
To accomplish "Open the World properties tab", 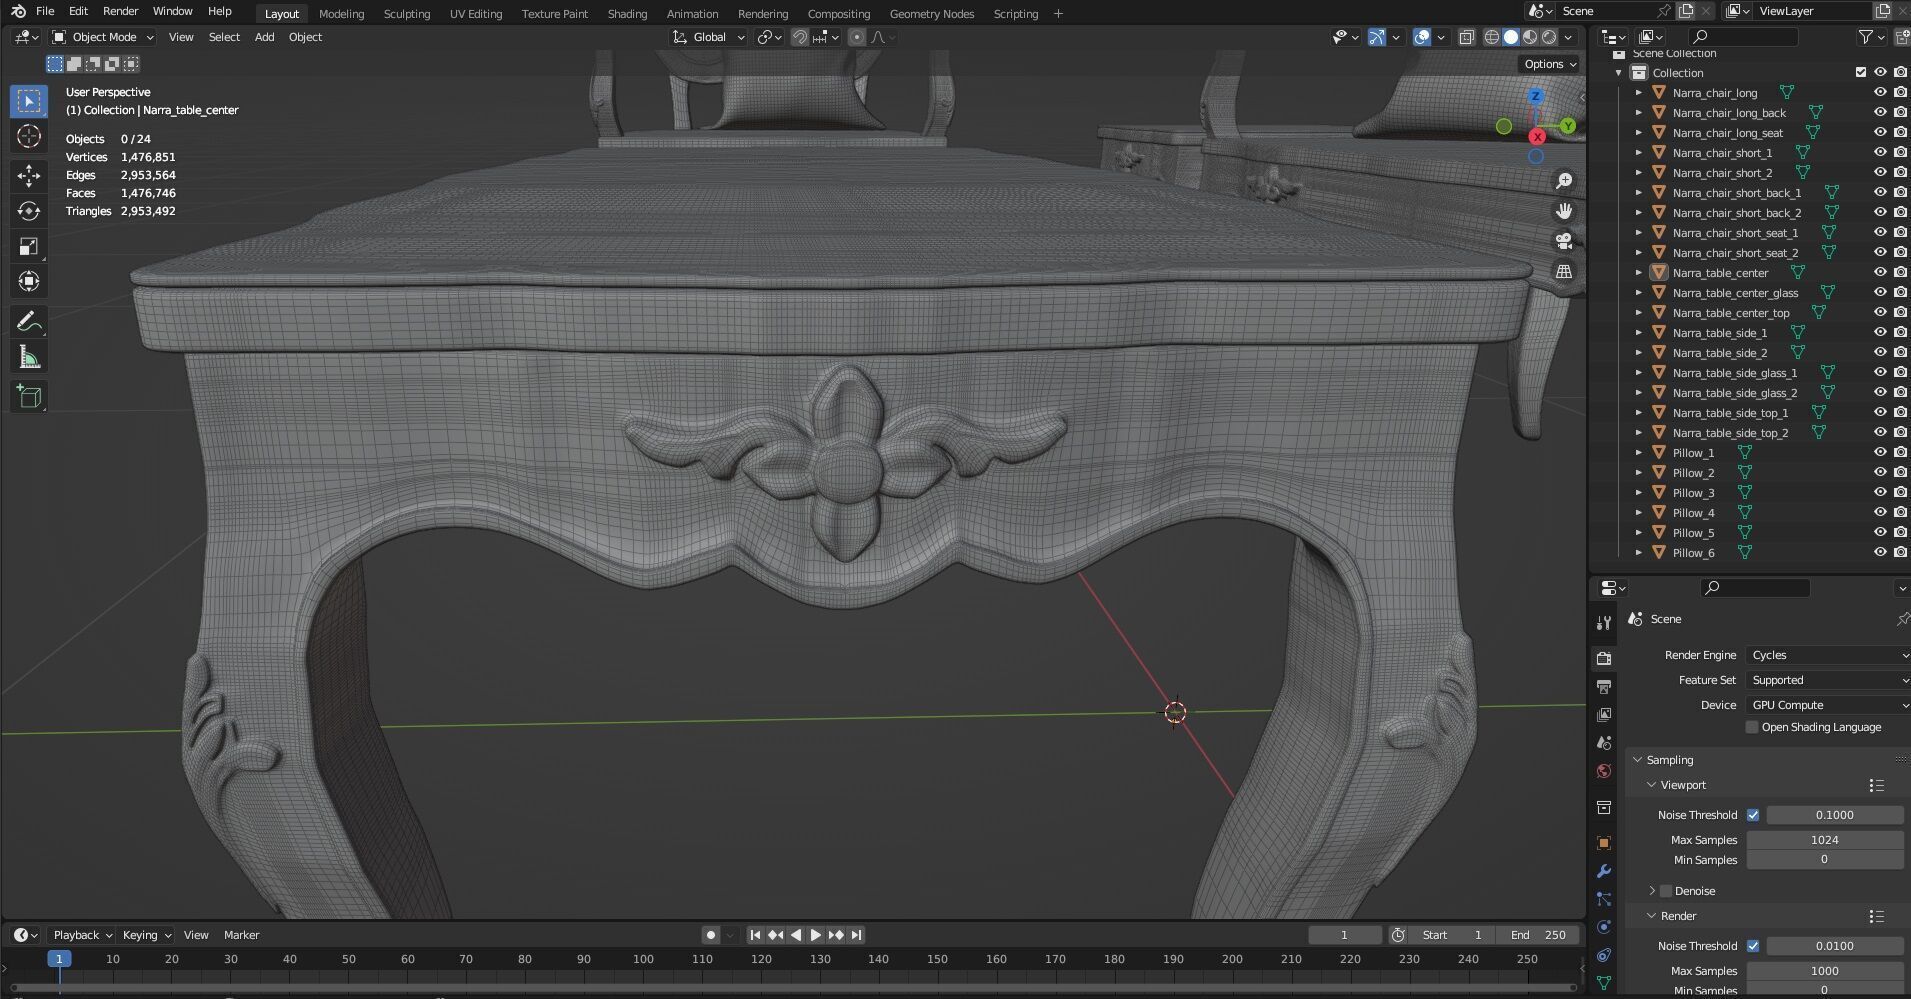I will [1604, 771].
